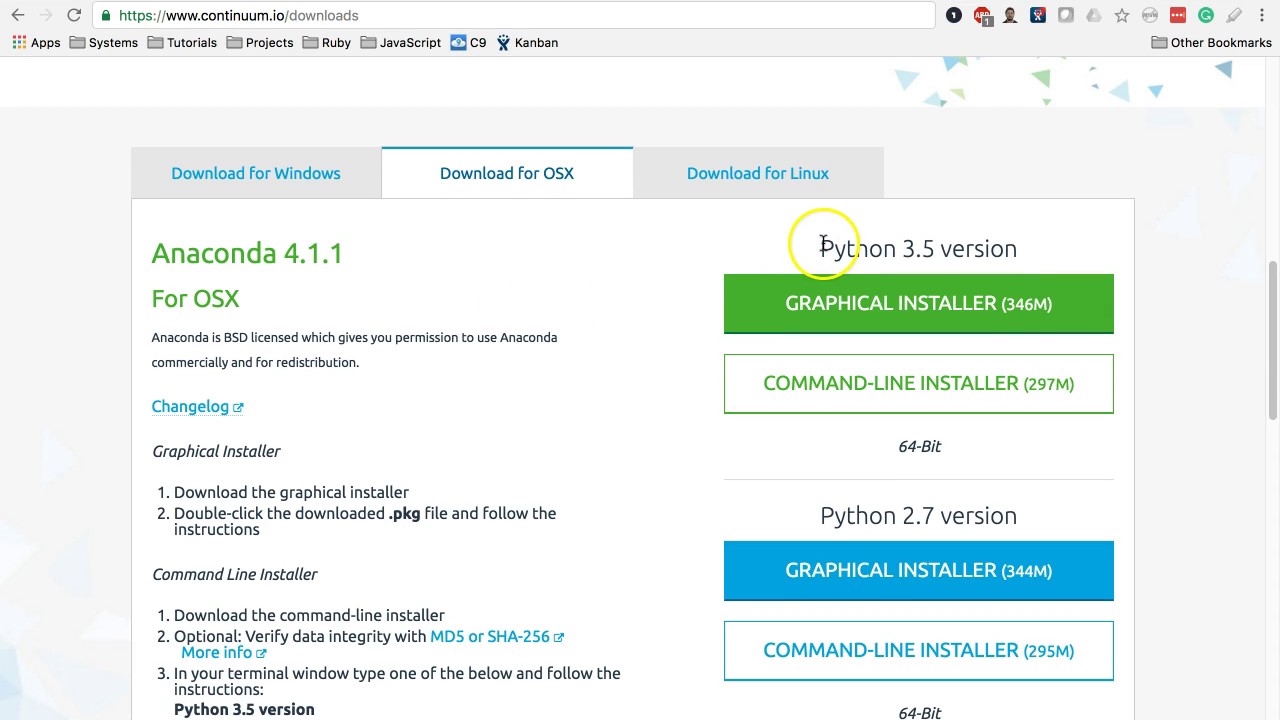Click the 64-Bit label under Python 3.5
The height and width of the screenshot is (720, 1280).
coord(919,446)
